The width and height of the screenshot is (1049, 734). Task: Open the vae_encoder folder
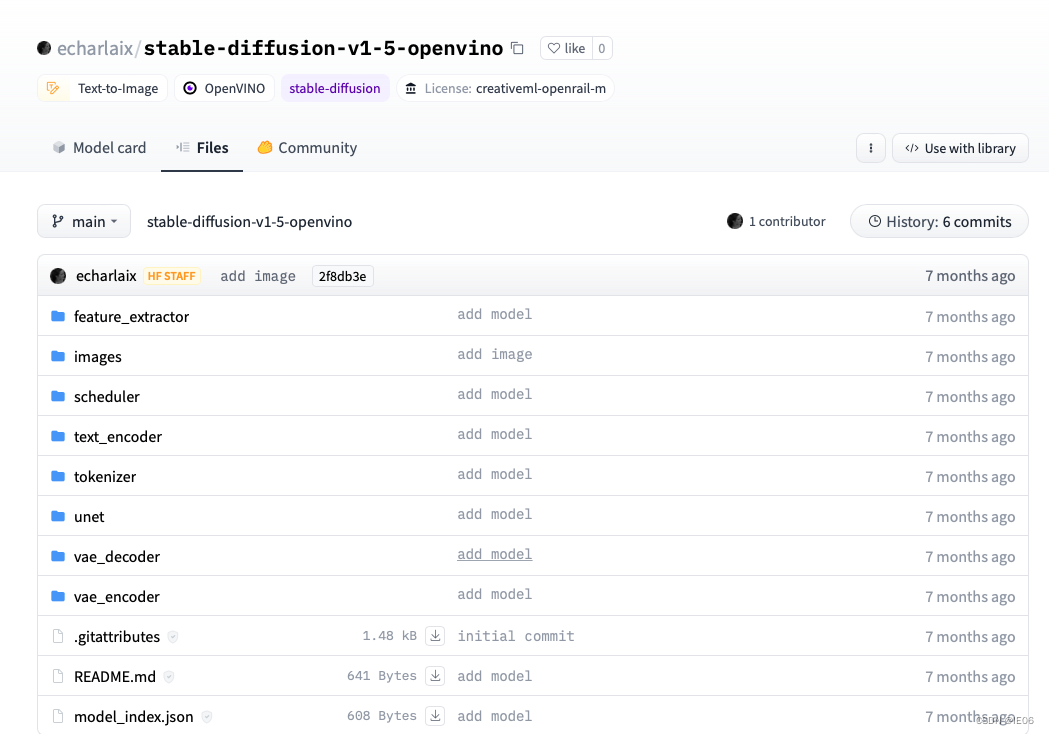tap(117, 597)
